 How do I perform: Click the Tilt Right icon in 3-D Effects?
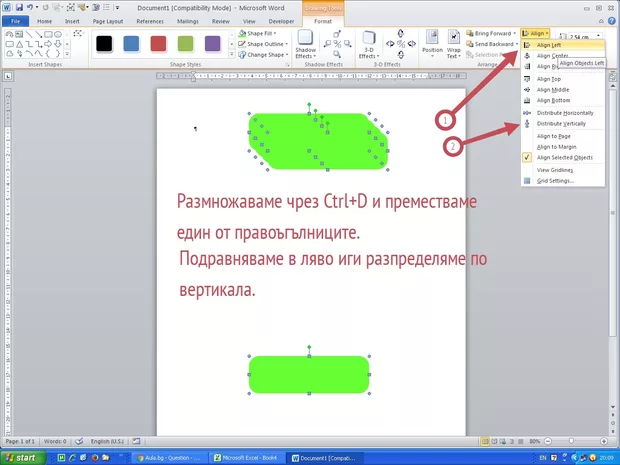pos(411,44)
